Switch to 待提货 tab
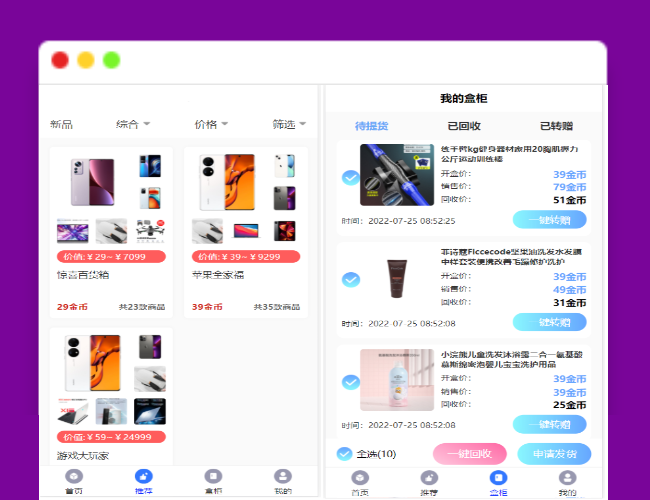The height and width of the screenshot is (500, 650). [371, 126]
